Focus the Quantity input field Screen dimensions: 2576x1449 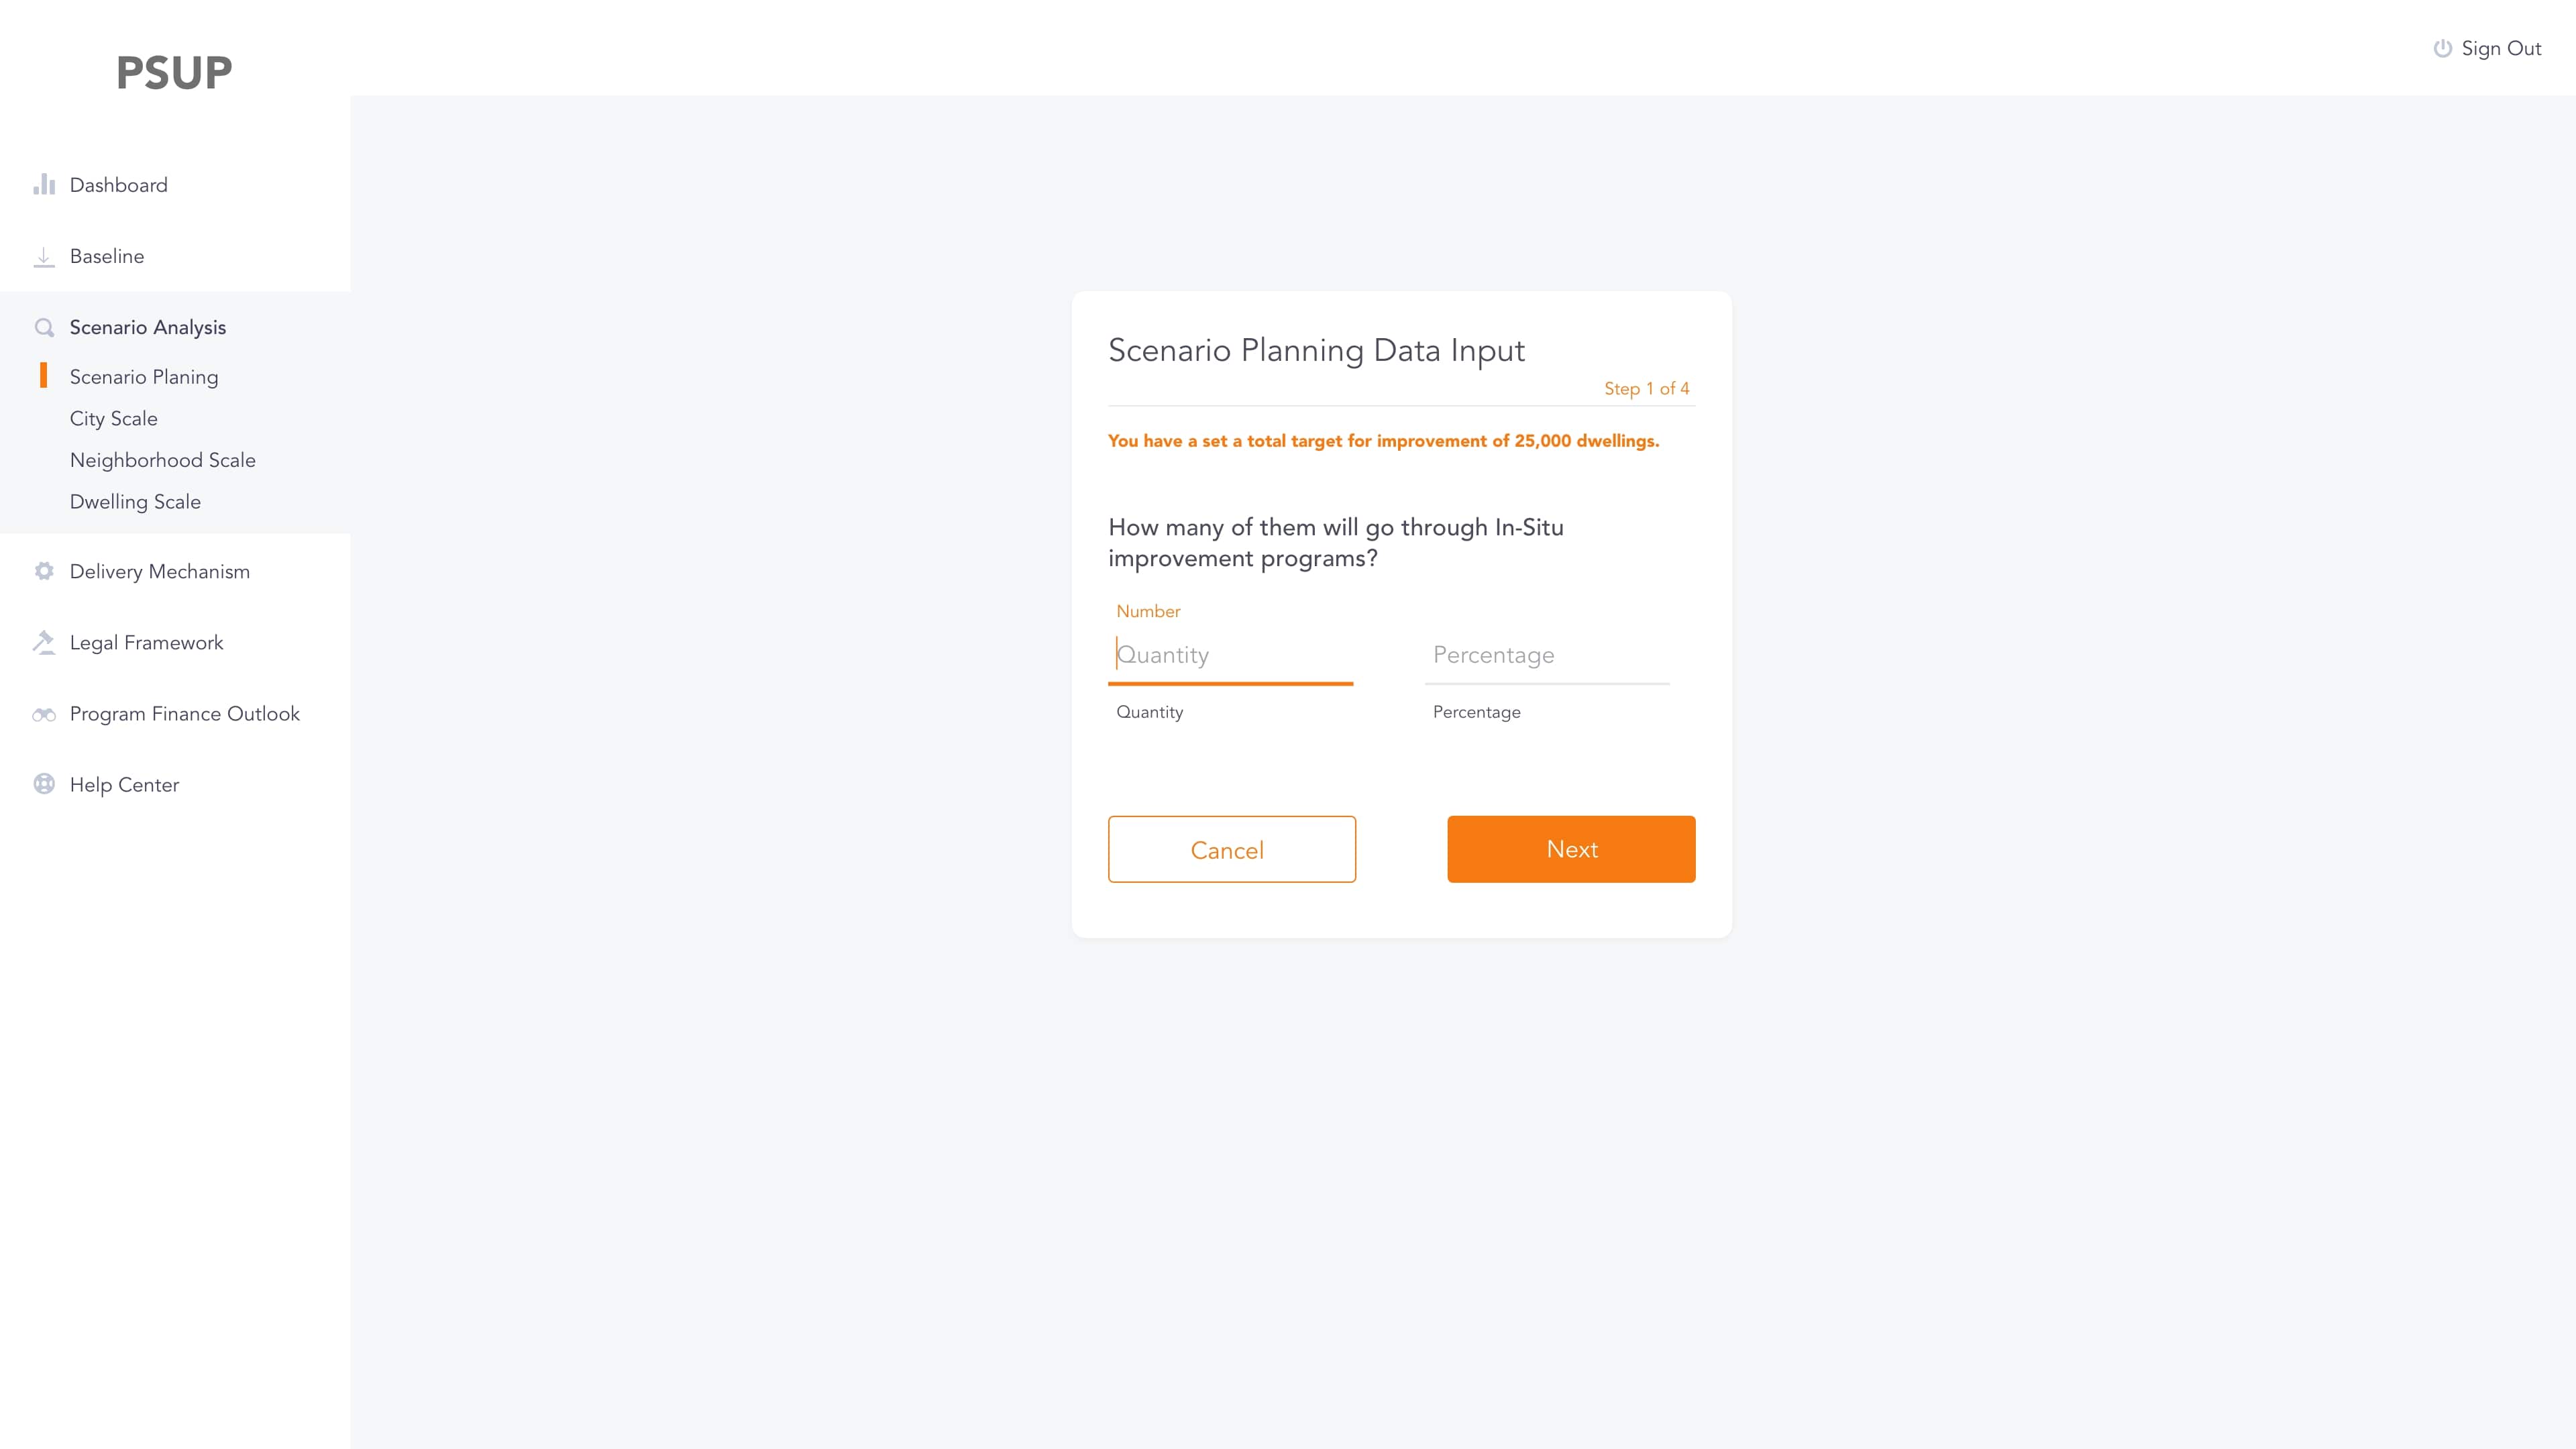(1230, 655)
